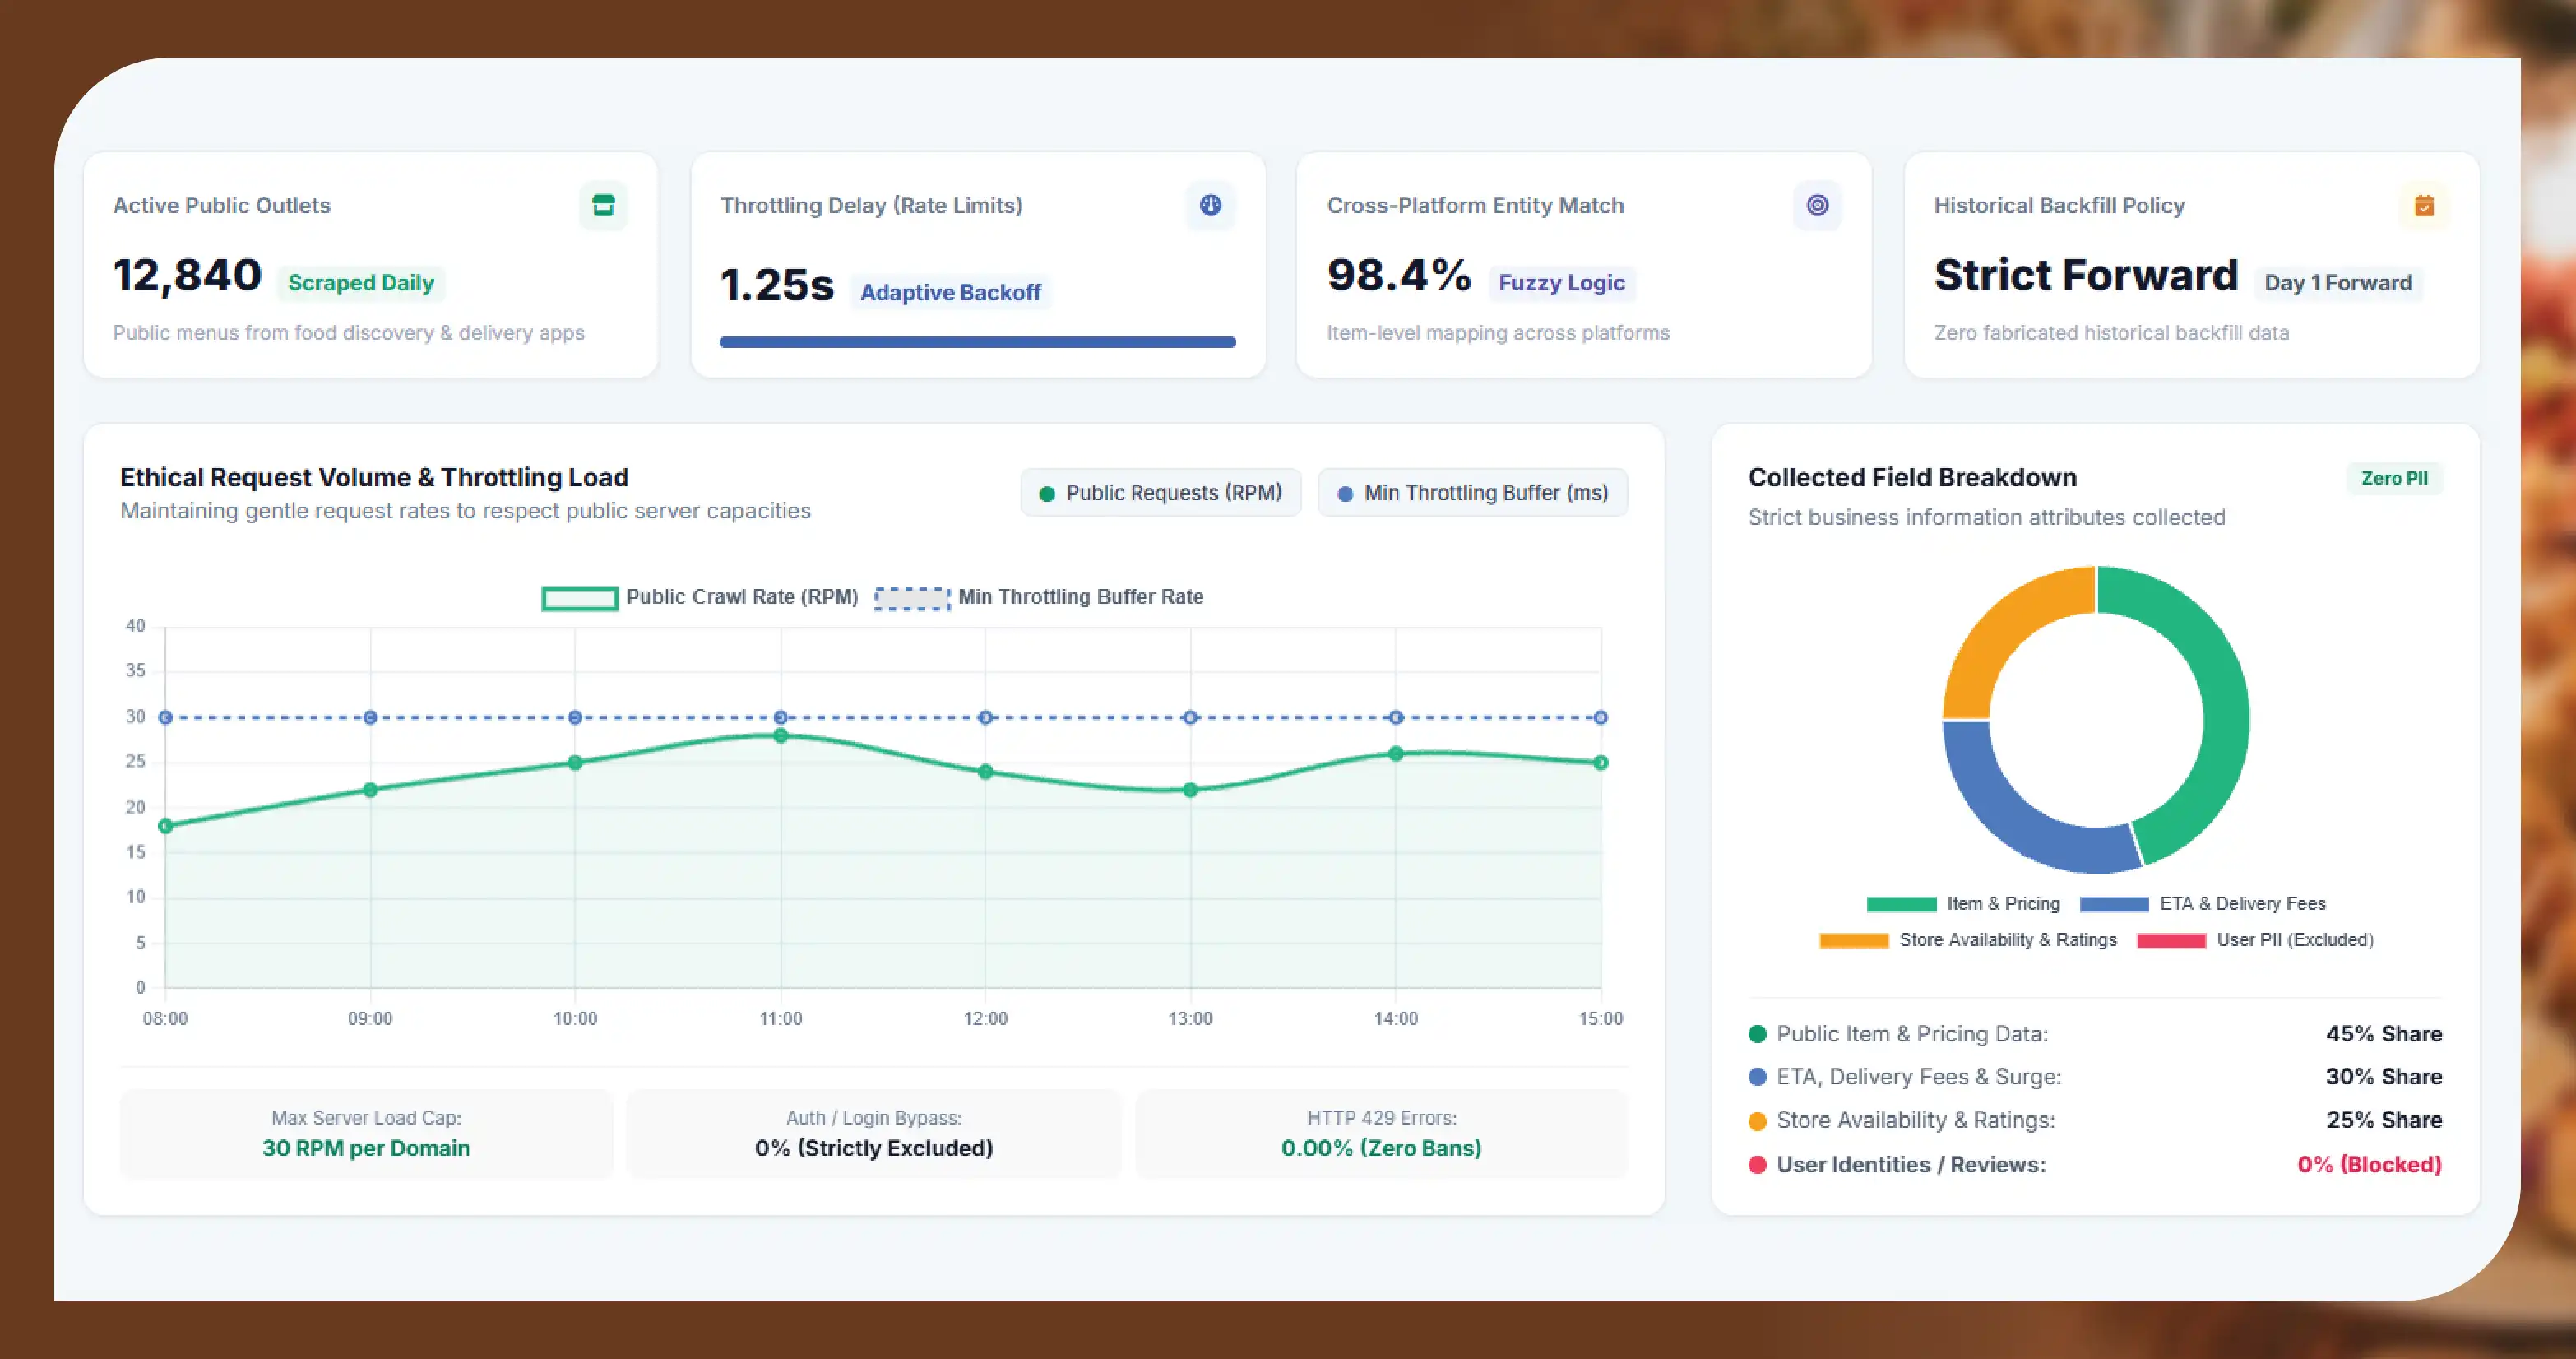Viewport: 2576px width, 1359px height.
Task: Click the Adaptive Backoff badge
Action: tap(950, 292)
